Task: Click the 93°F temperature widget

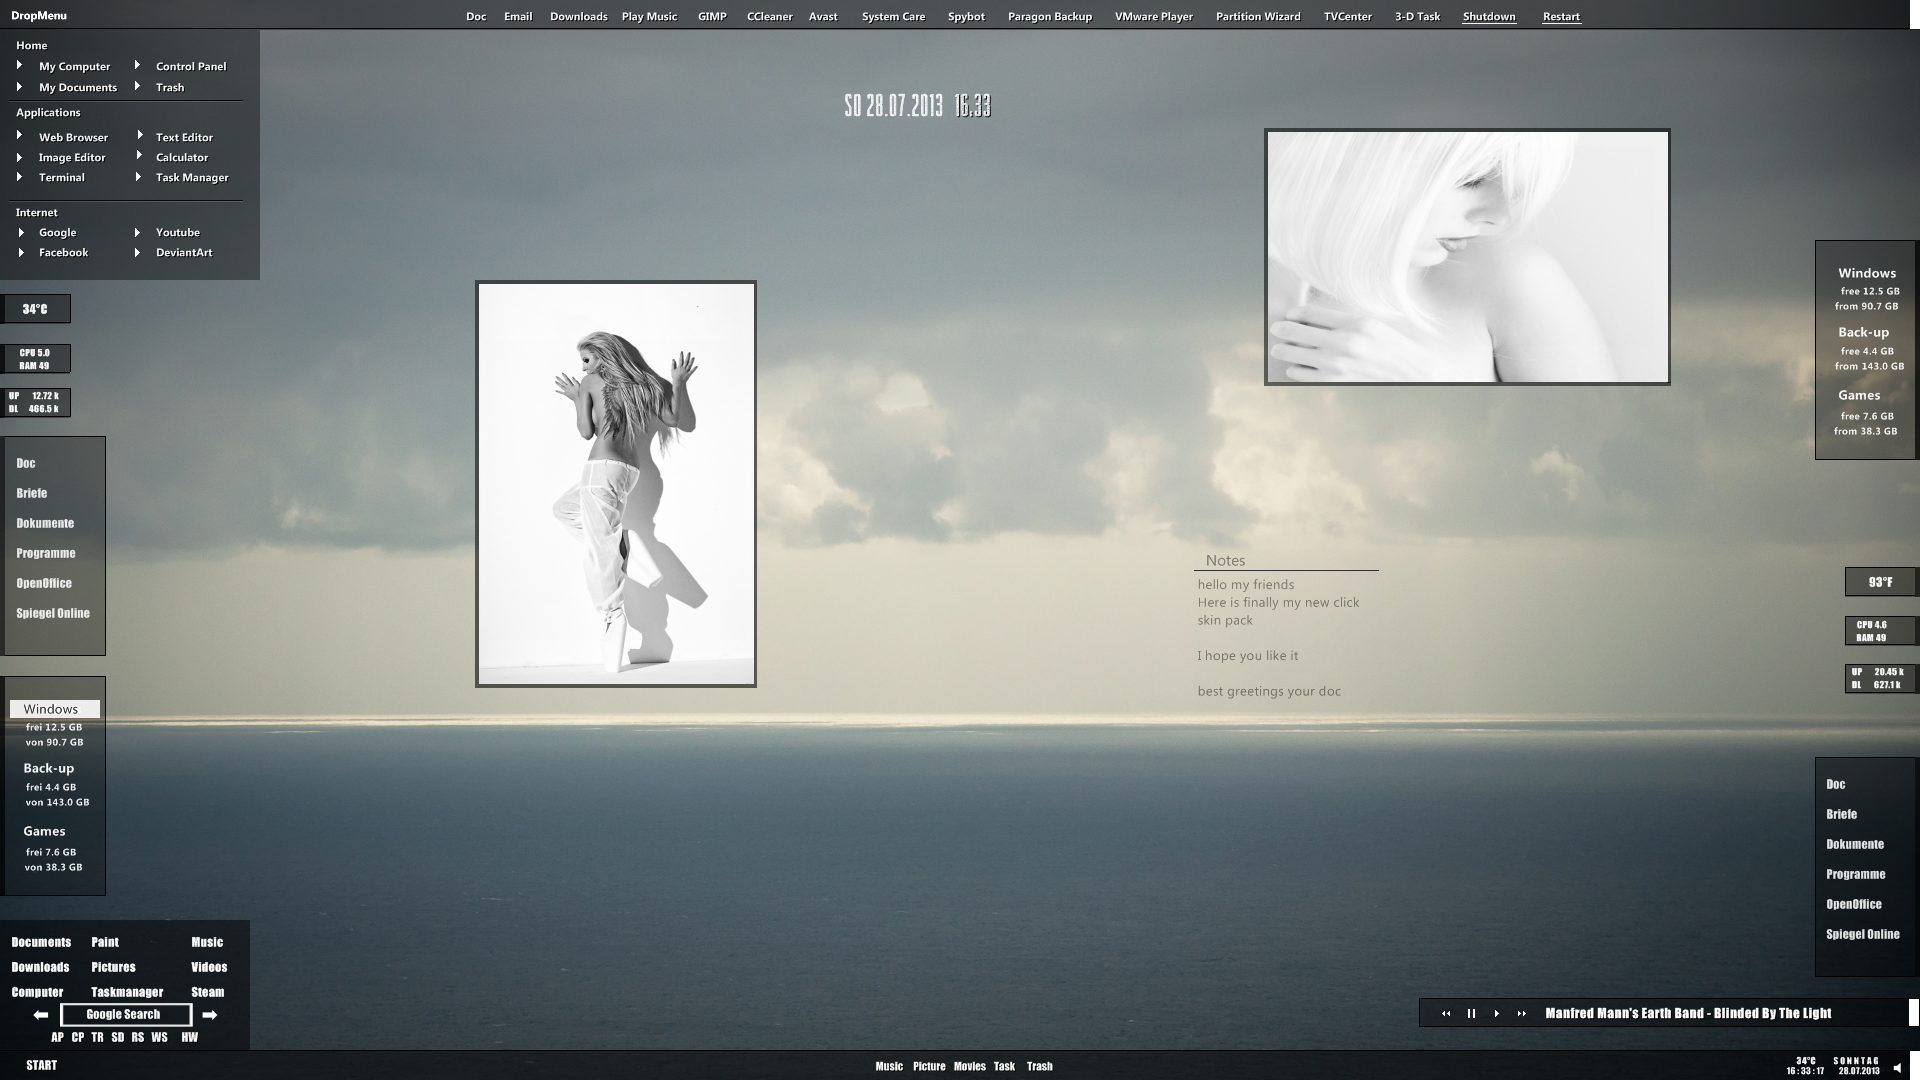Action: click(x=1881, y=581)
